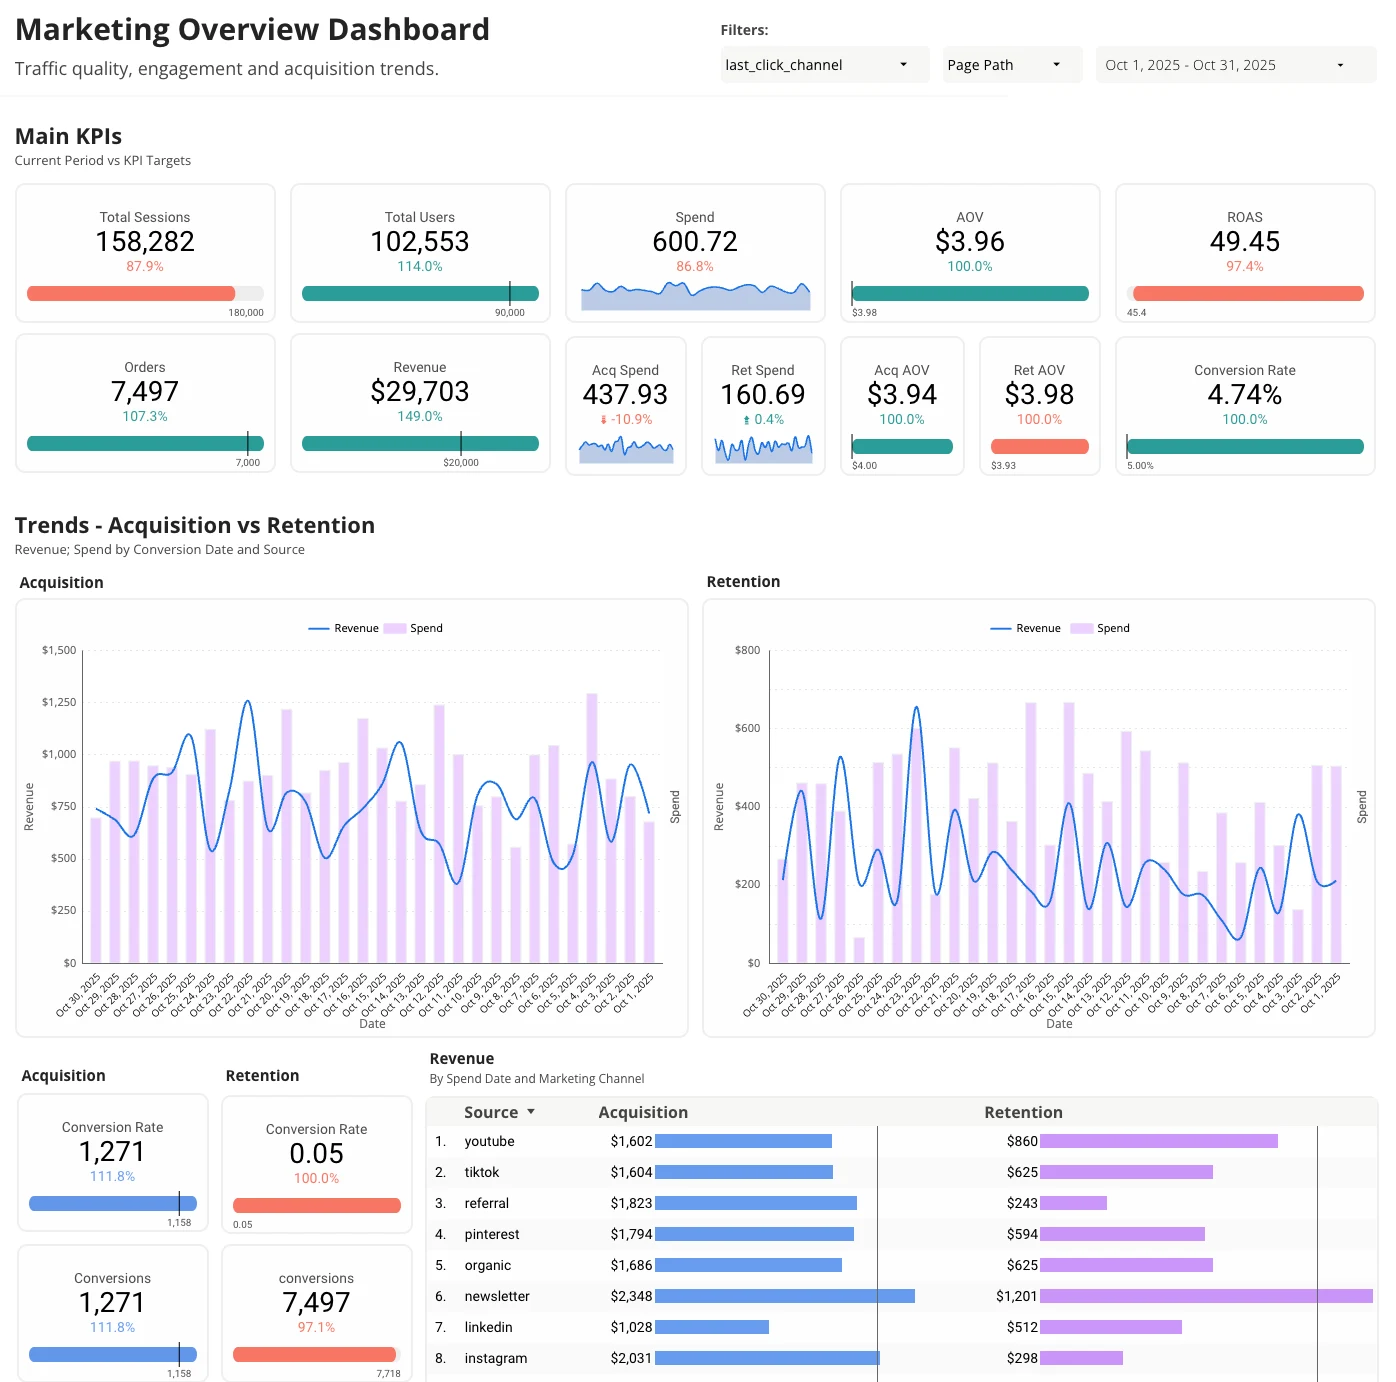Click the Marketing Overview Dashboard title
The height and width of the screenshot is (1382, 1396).
[x=252, y=30]
